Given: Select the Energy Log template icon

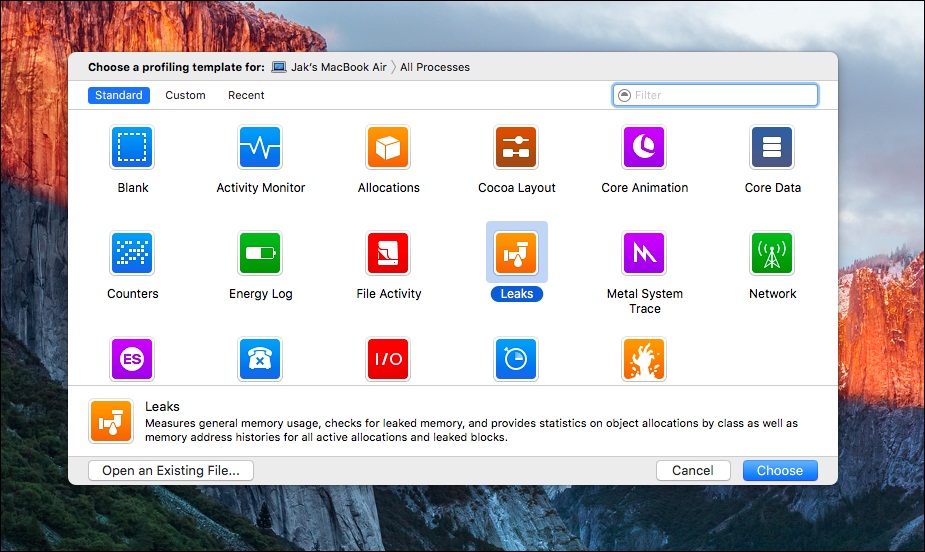Looking at the screenshot, I should click(260, 254).
